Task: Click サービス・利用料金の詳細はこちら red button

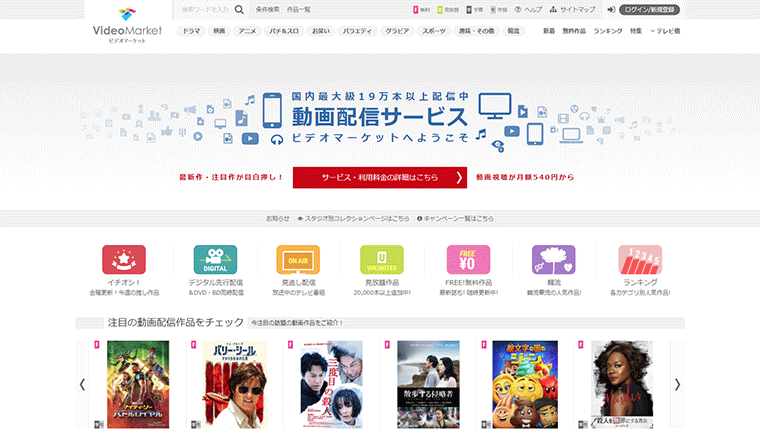Action: tap(380, 177)
